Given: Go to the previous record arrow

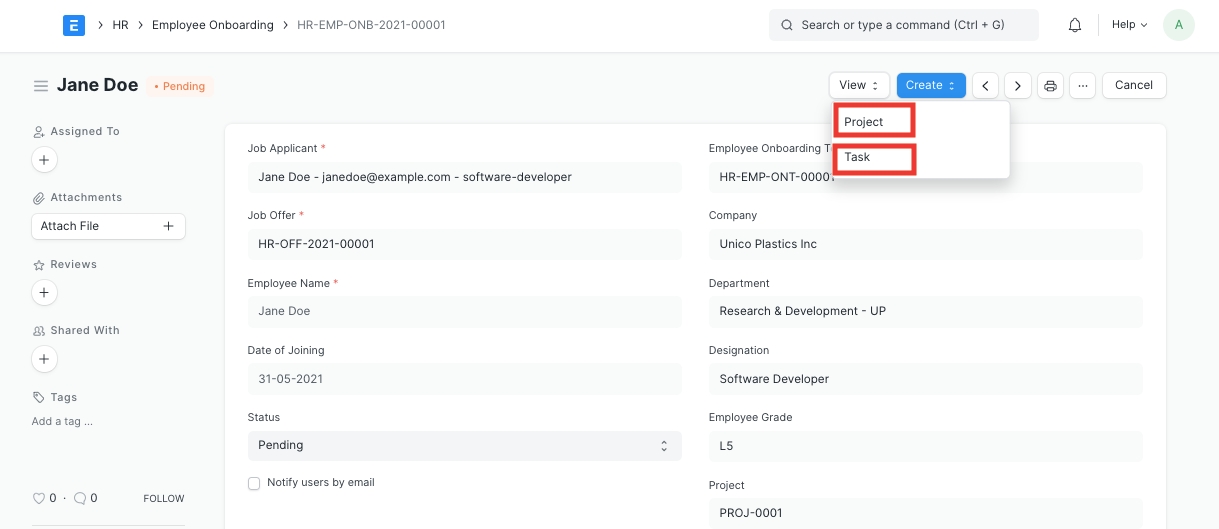Looking at the screenshot, I should click(986, 86).
